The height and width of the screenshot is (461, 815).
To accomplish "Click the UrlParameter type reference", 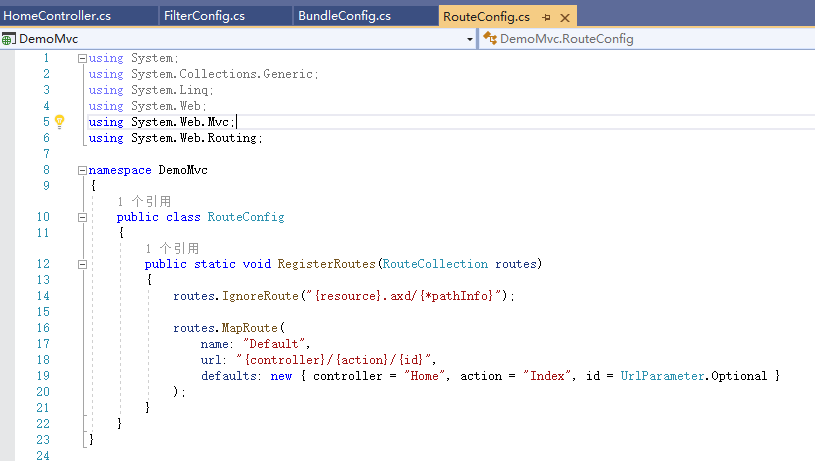I will click(x=662, y=376).
